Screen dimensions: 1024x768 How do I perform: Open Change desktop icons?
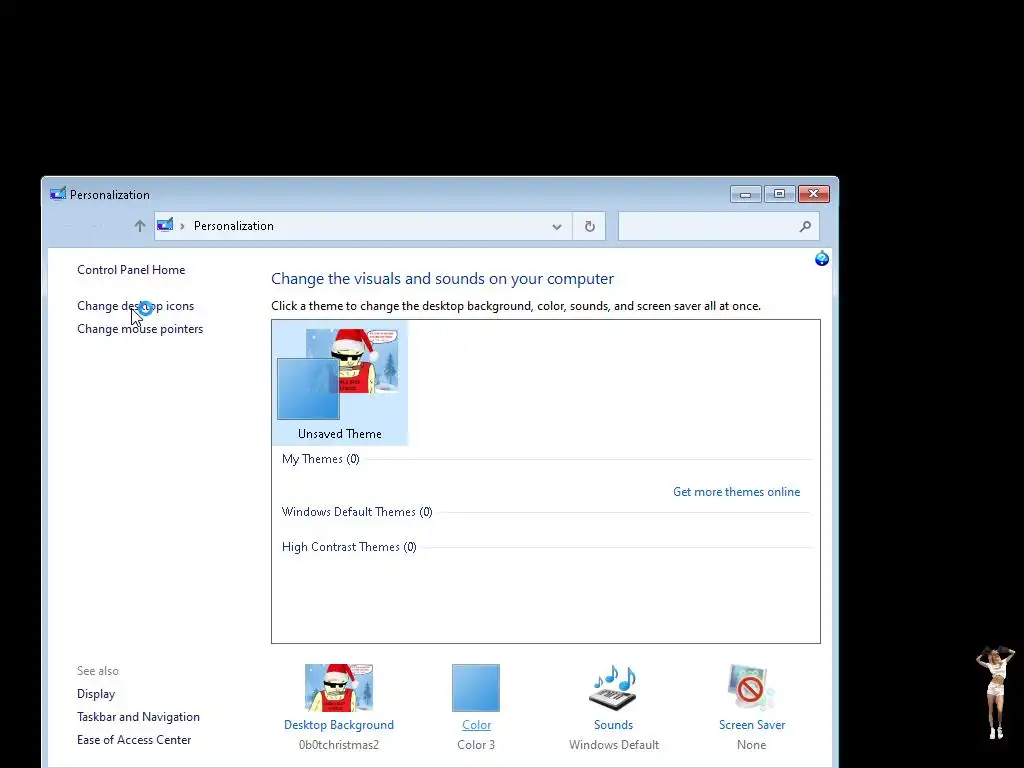tap(136, 306)
